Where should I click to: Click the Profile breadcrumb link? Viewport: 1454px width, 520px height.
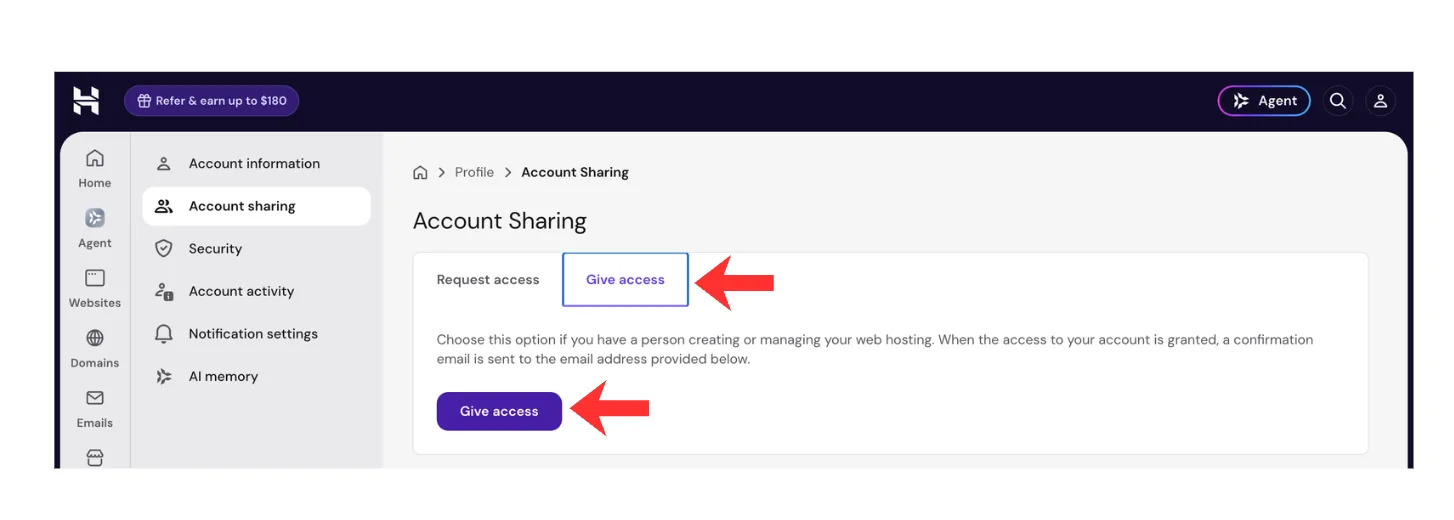(x=474, y=172)
